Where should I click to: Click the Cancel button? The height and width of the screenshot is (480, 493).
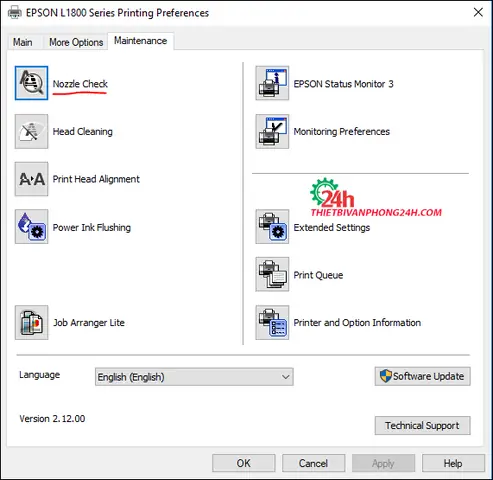click(x=313, y=463)
